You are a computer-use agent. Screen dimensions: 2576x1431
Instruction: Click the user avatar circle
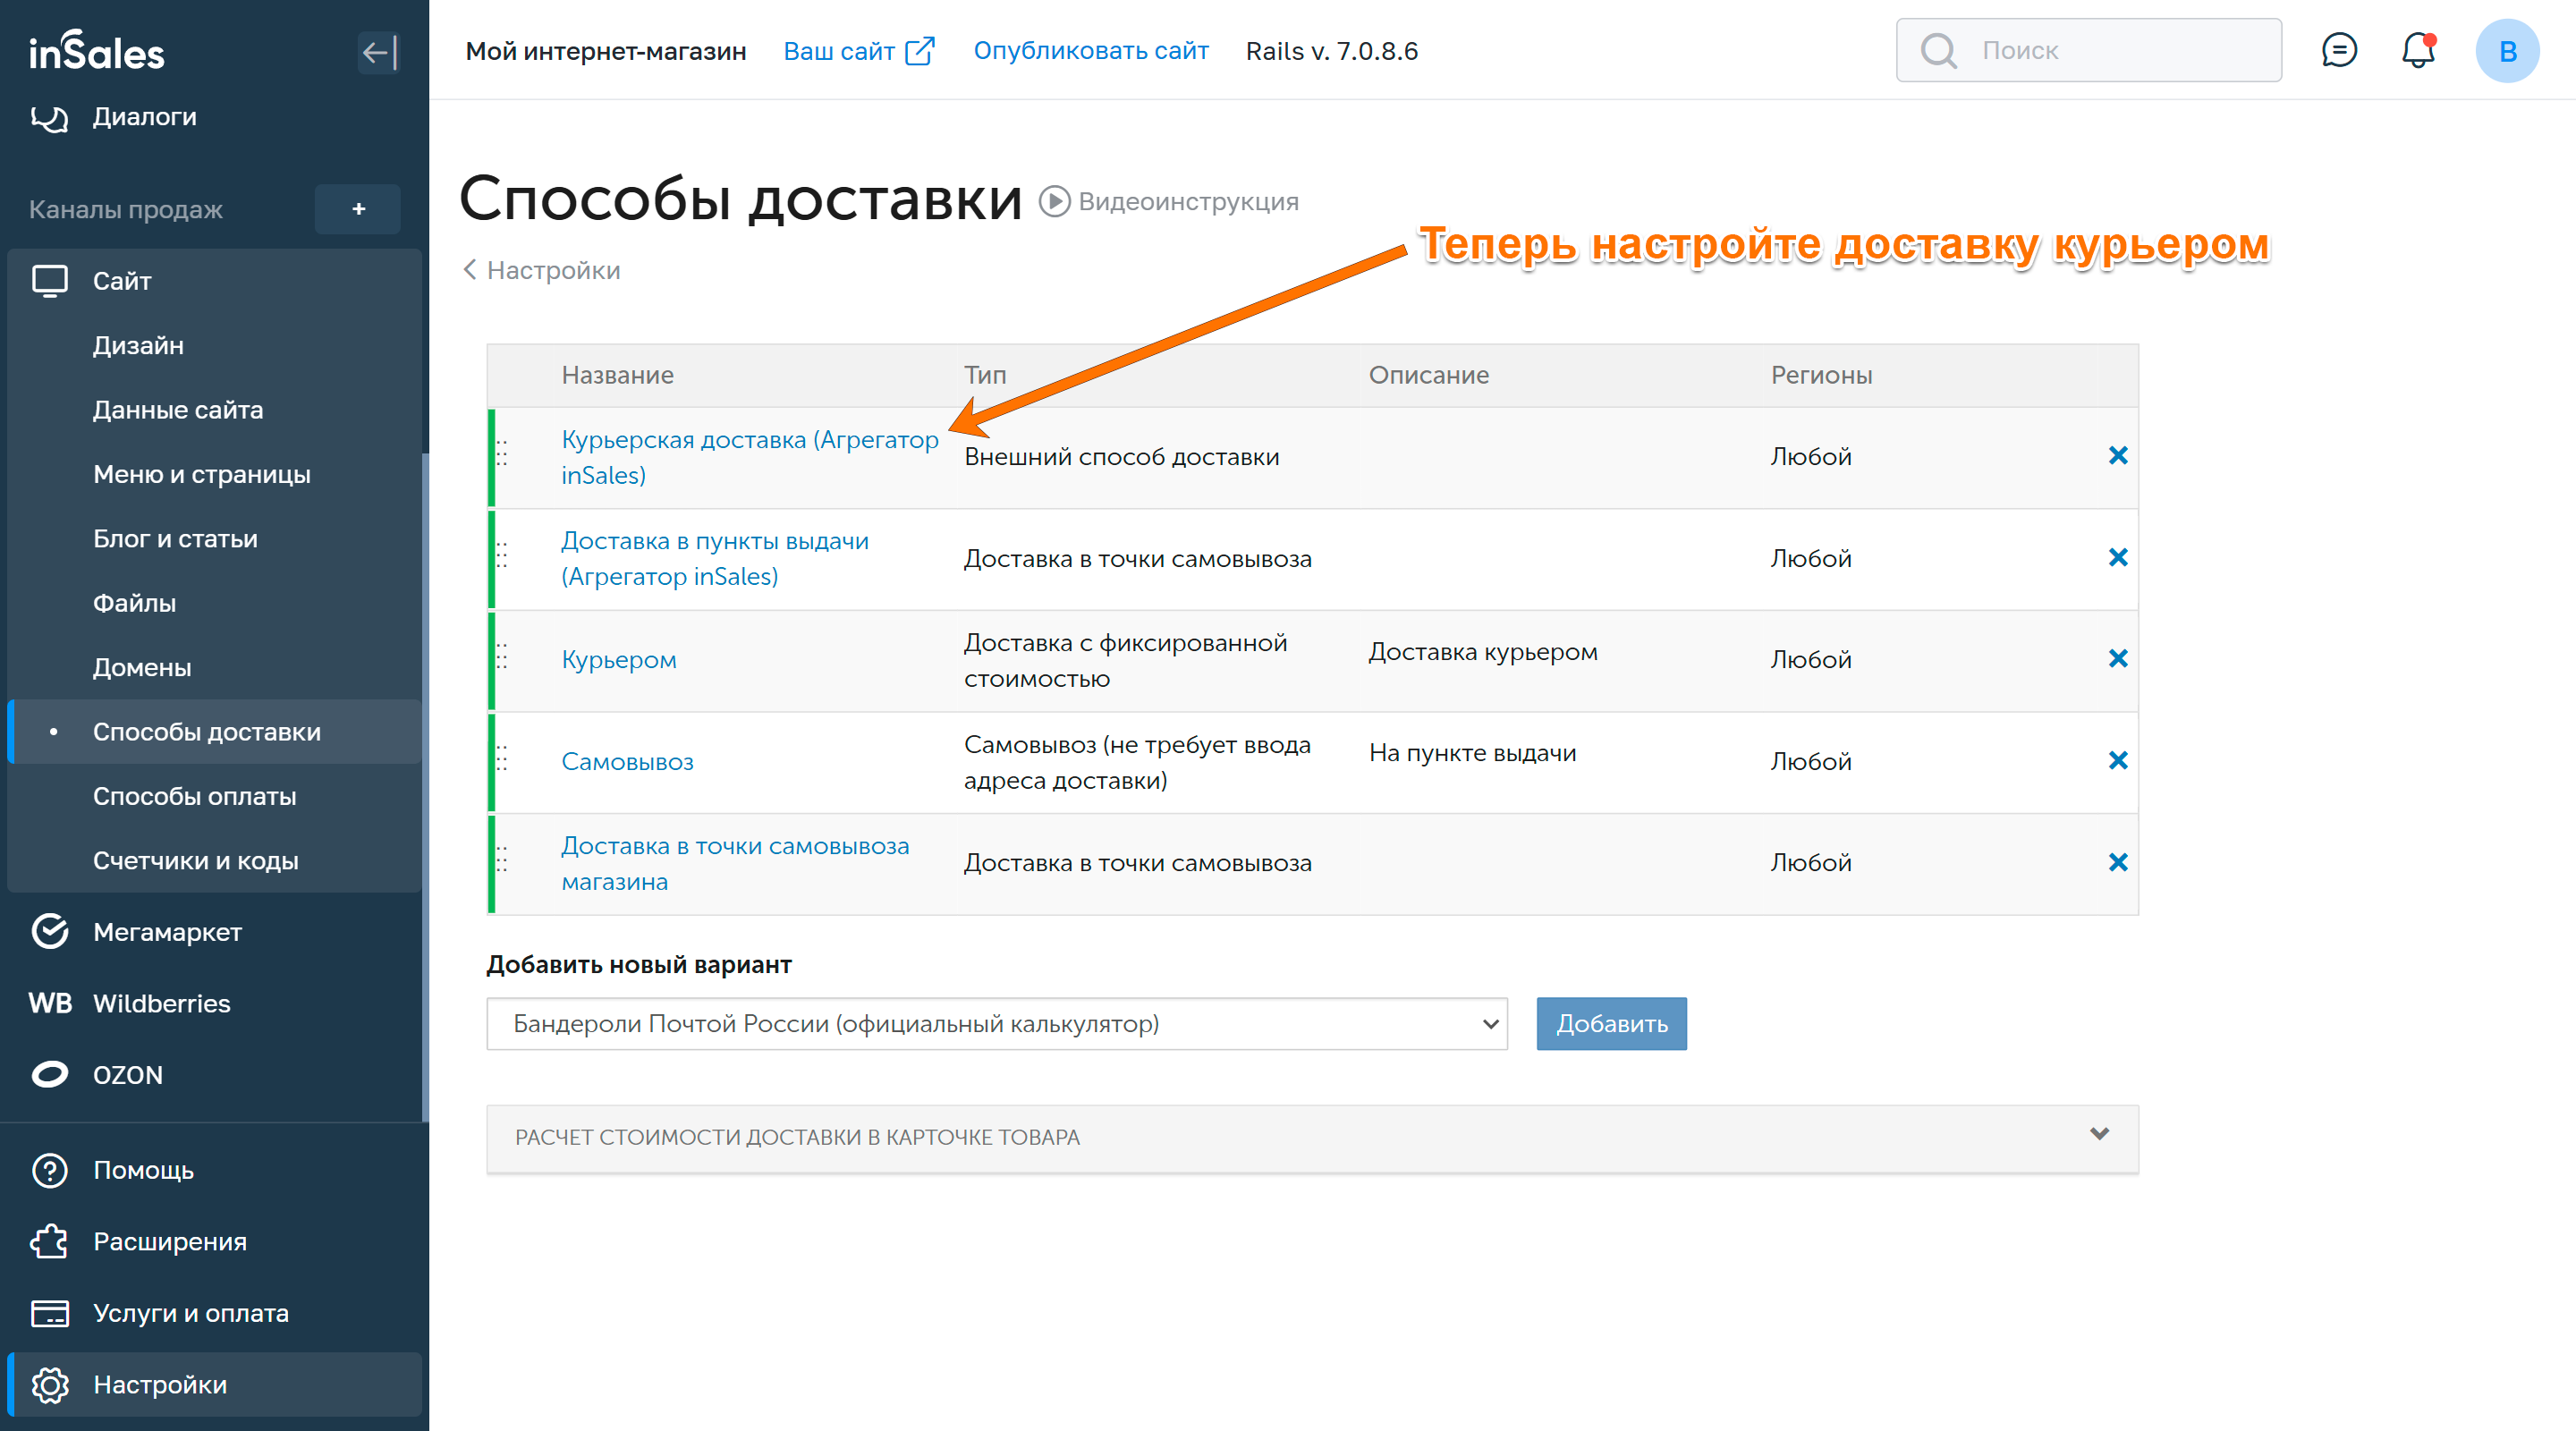coord(2506,51)
